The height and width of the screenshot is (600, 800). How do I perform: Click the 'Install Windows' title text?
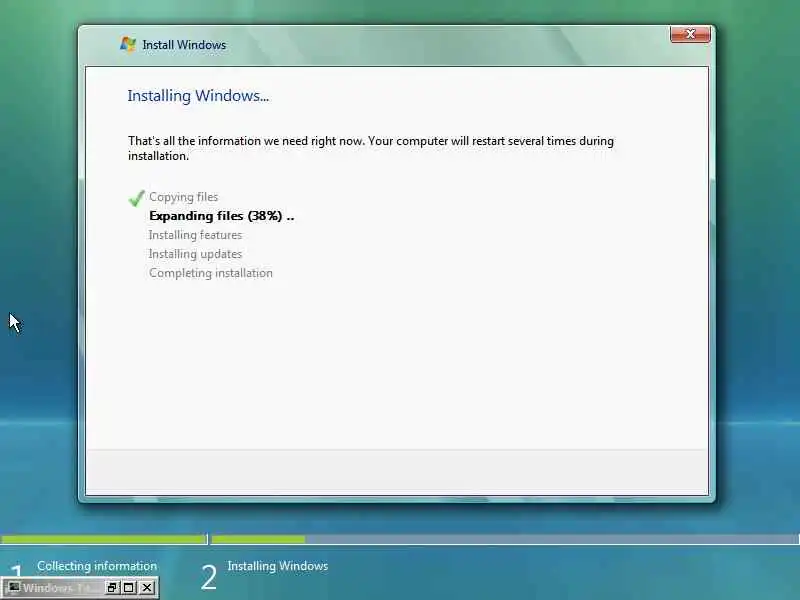click(184, 45)
